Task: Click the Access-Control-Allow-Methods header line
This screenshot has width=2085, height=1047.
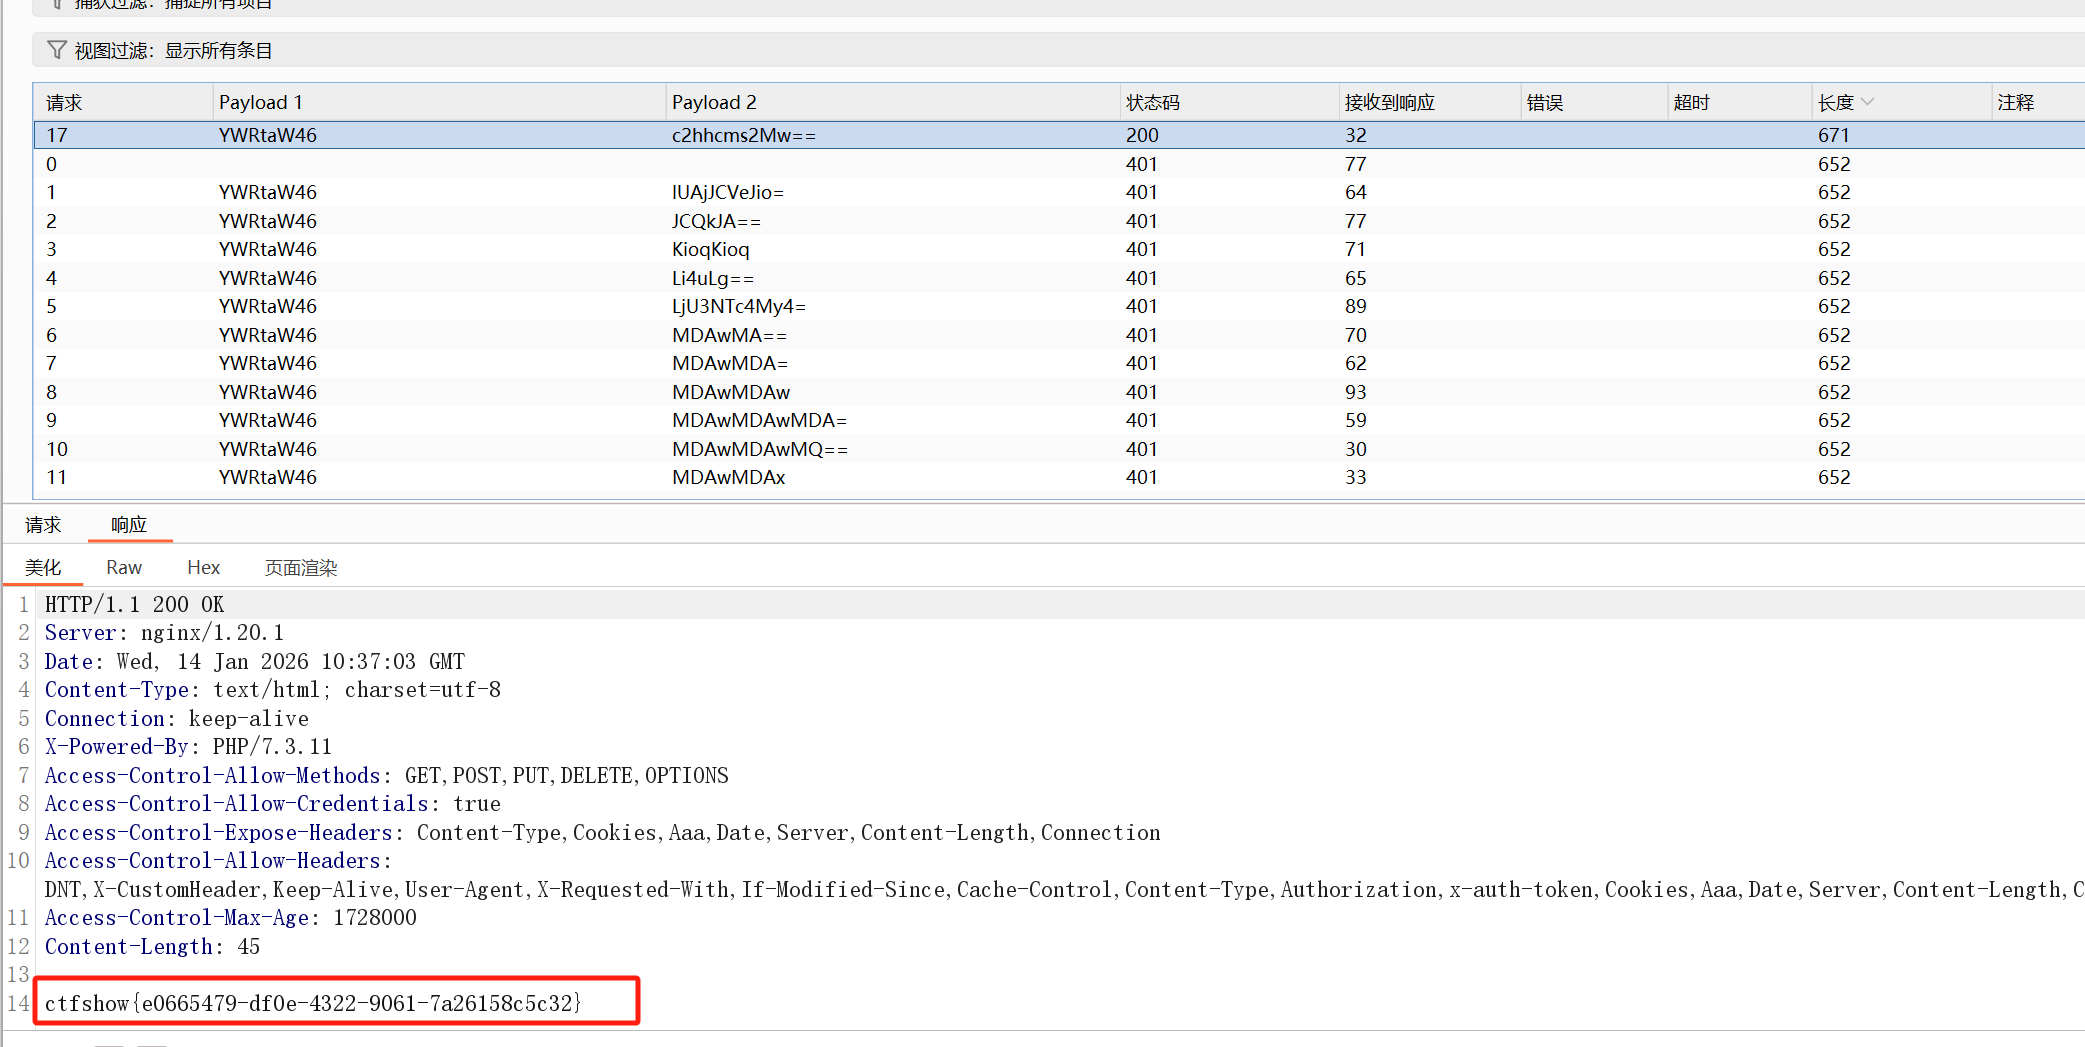Action: click(x=387, y=775)
